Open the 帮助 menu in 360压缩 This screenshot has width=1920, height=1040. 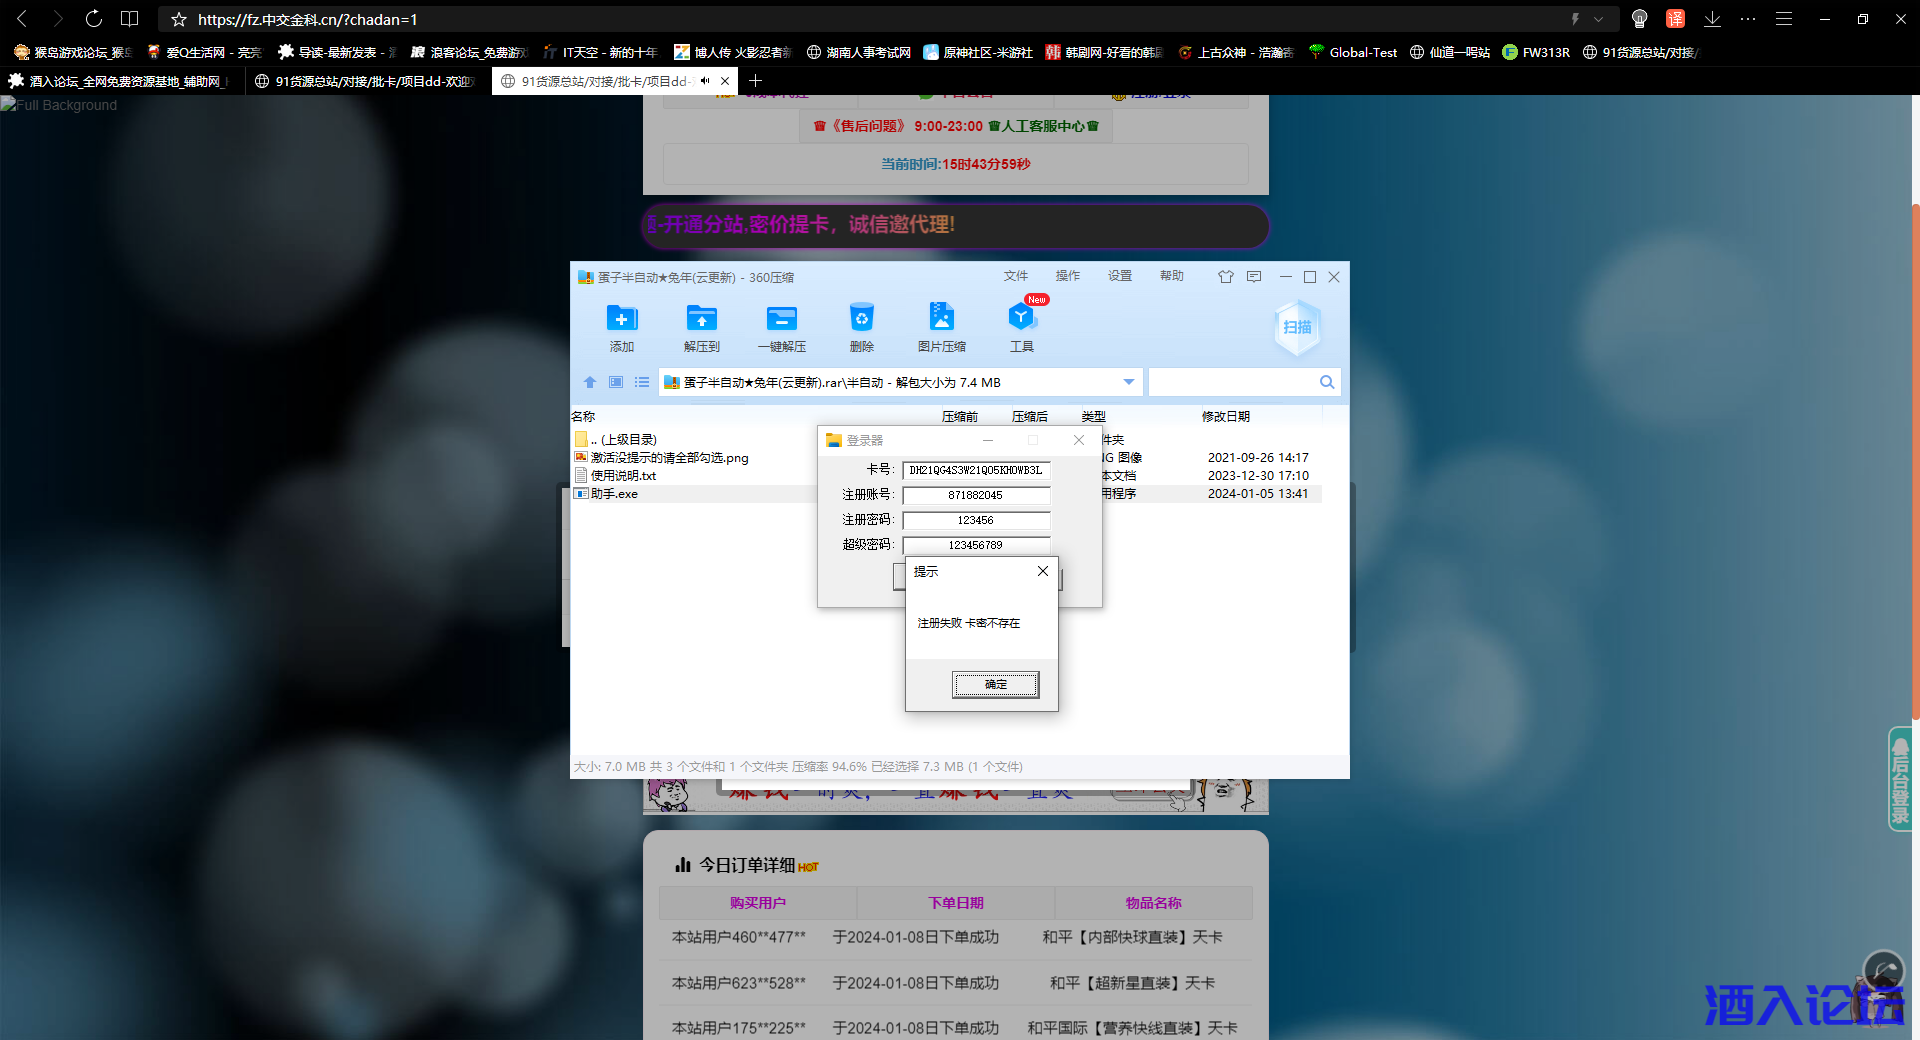pos(1172,276)
